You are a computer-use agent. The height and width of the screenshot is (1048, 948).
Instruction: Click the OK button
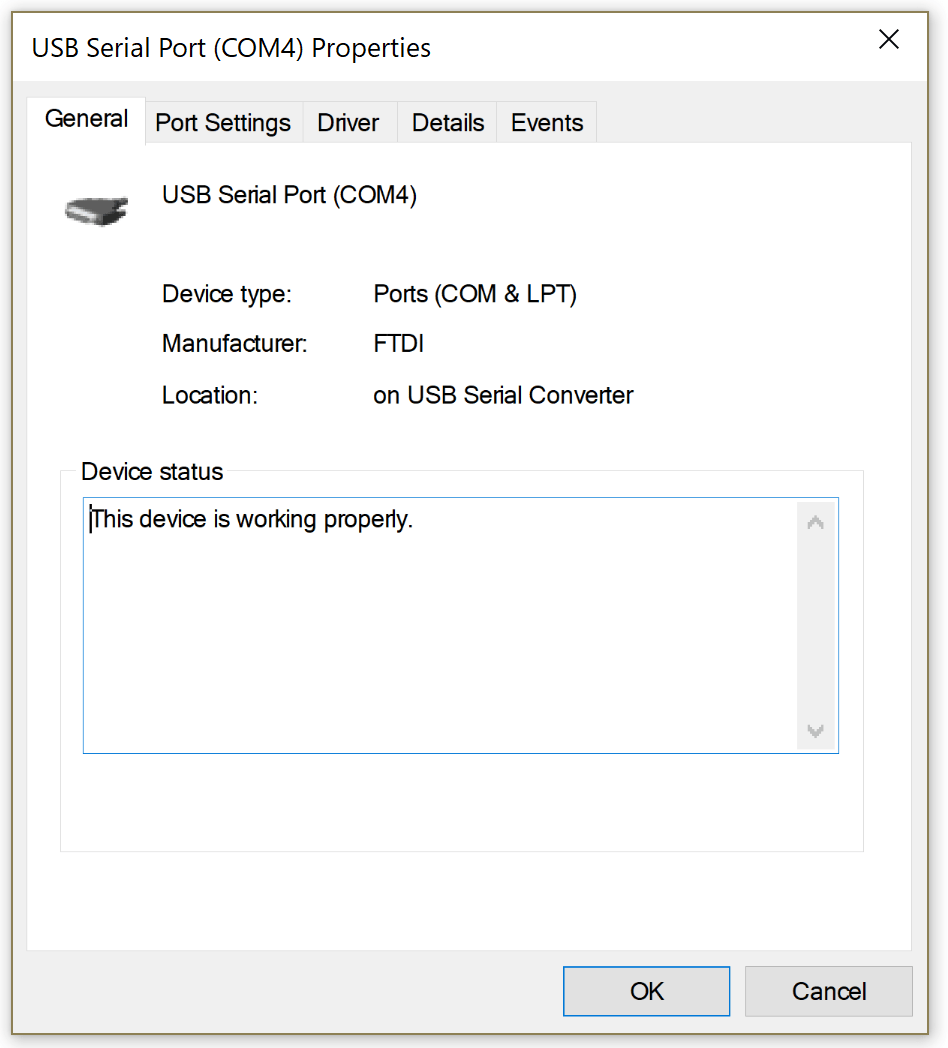tap(646, 991)
